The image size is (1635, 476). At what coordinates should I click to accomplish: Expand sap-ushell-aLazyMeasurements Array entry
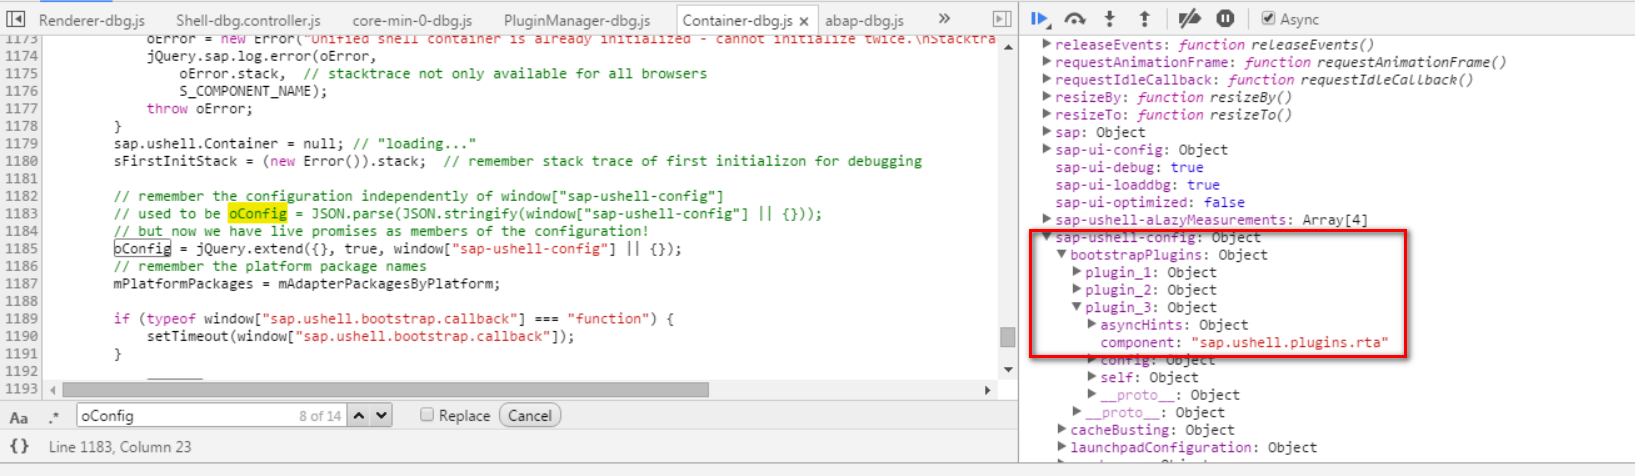[1047, 219]
